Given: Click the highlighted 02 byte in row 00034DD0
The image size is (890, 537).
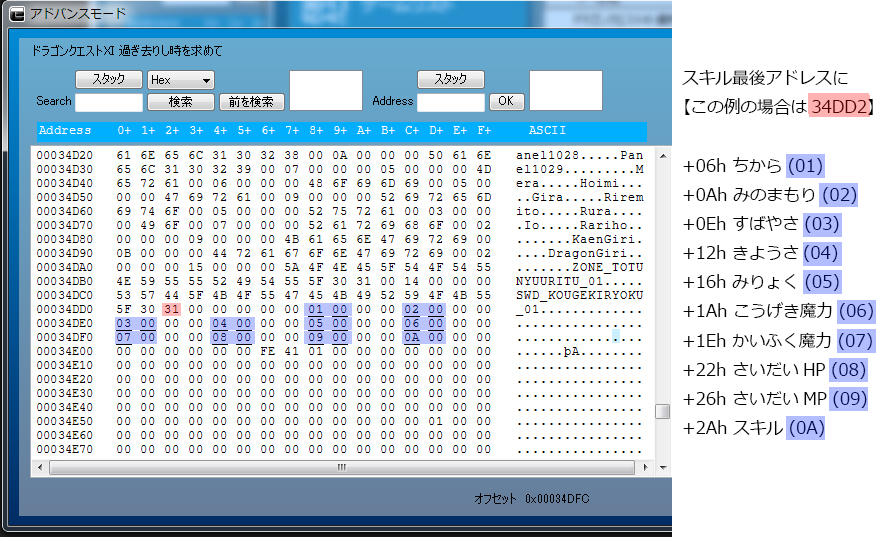Looking at the screenshot, I should pyautogui.click(x=412, y=309).
